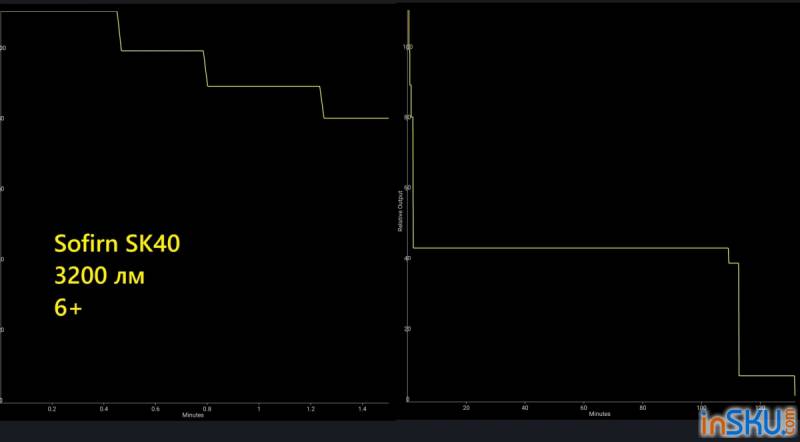Click the Minutes label under left chart
Screen dimensions: 800x442
coord(193,415)
